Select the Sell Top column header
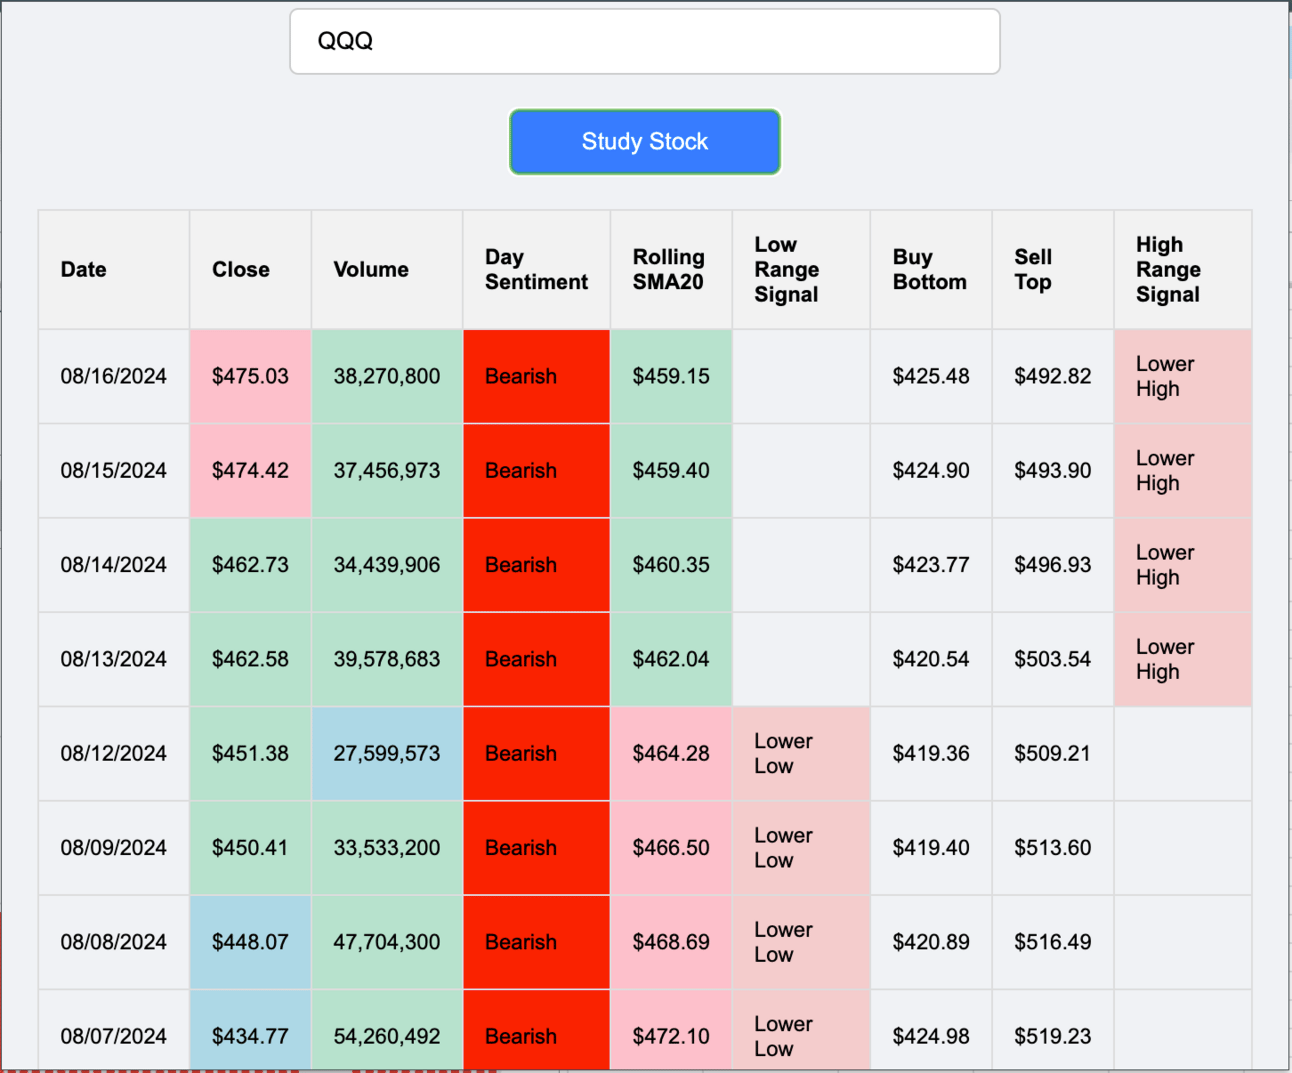The height and width of the screenshot is (1073, 1292). click(1053, 270)
